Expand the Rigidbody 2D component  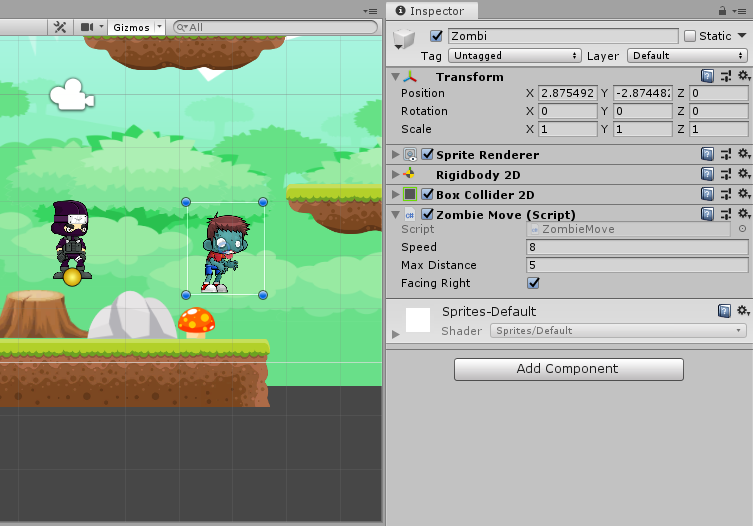coord(395,174)
